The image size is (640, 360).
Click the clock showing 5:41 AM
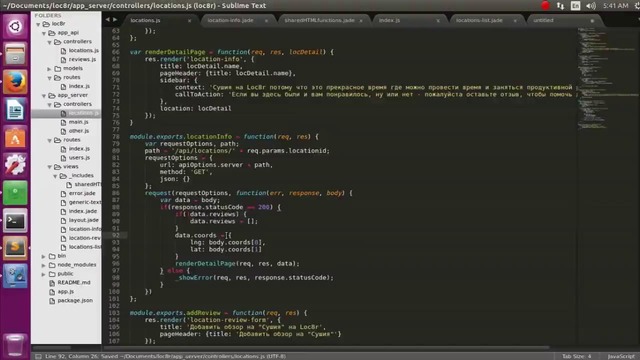point(616,6)
